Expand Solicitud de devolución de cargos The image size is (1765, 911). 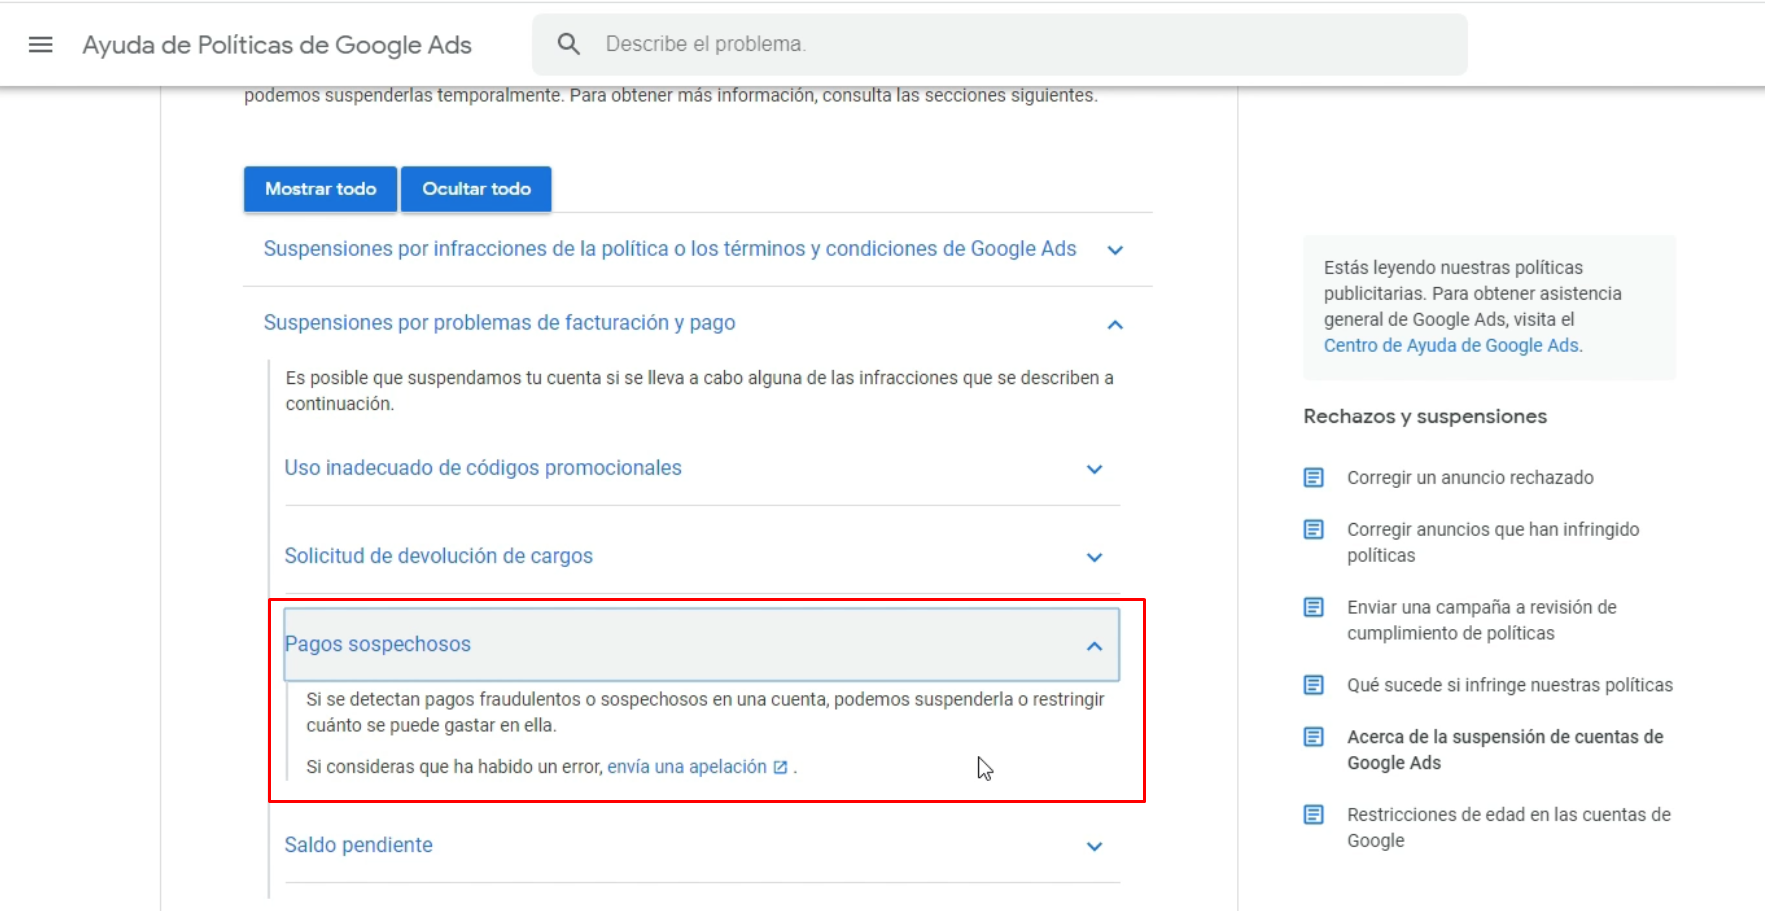tap(438, 556)
